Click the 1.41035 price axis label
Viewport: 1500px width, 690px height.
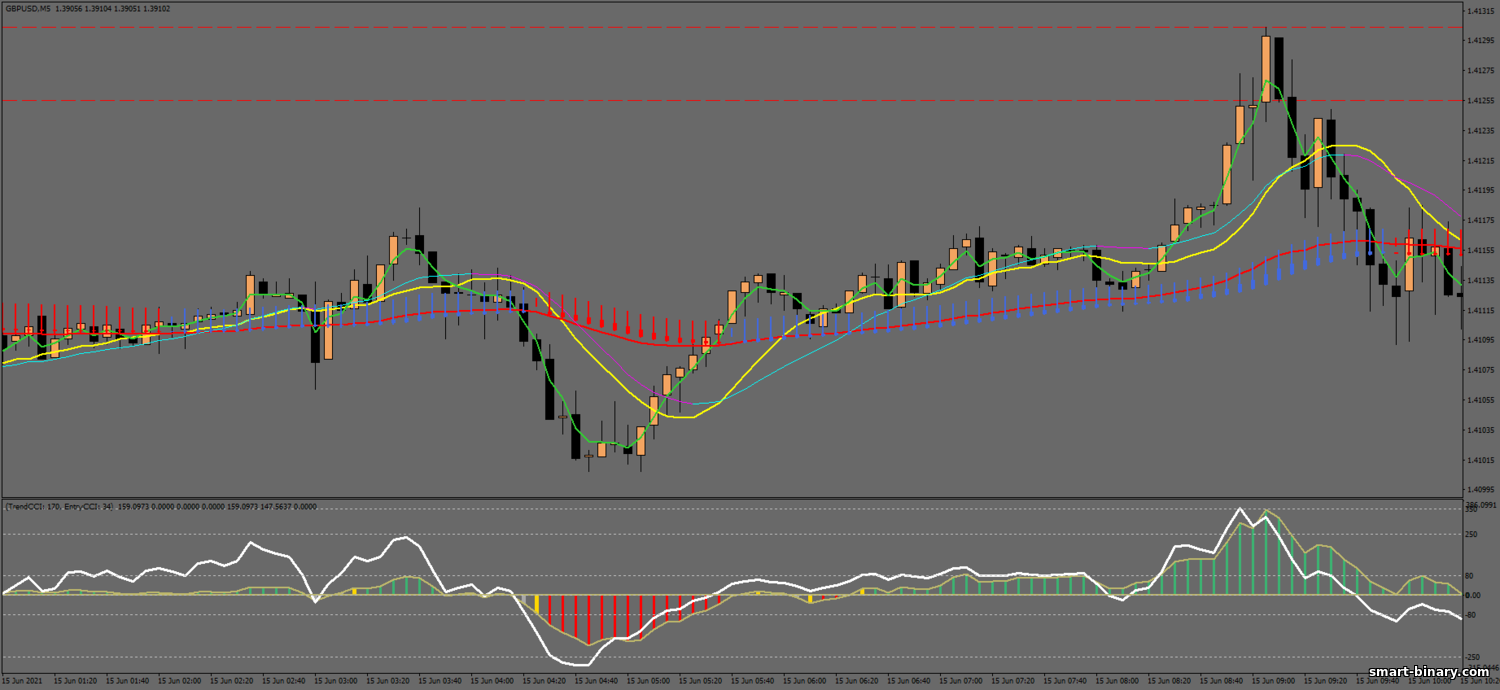coord(1480,430)
